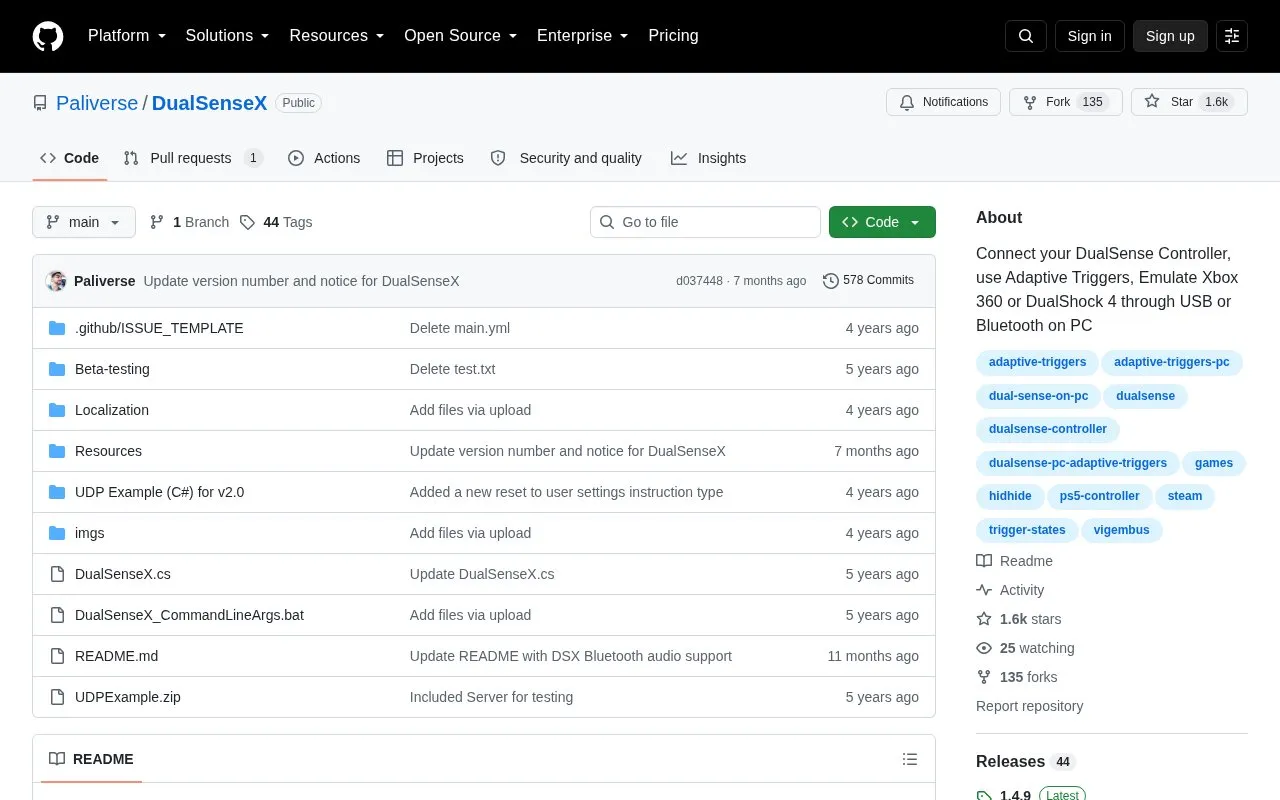The width and height of the screenshot is (1280, 800).
Task: Click the Notifications bell button
Action: coord(943,102)
